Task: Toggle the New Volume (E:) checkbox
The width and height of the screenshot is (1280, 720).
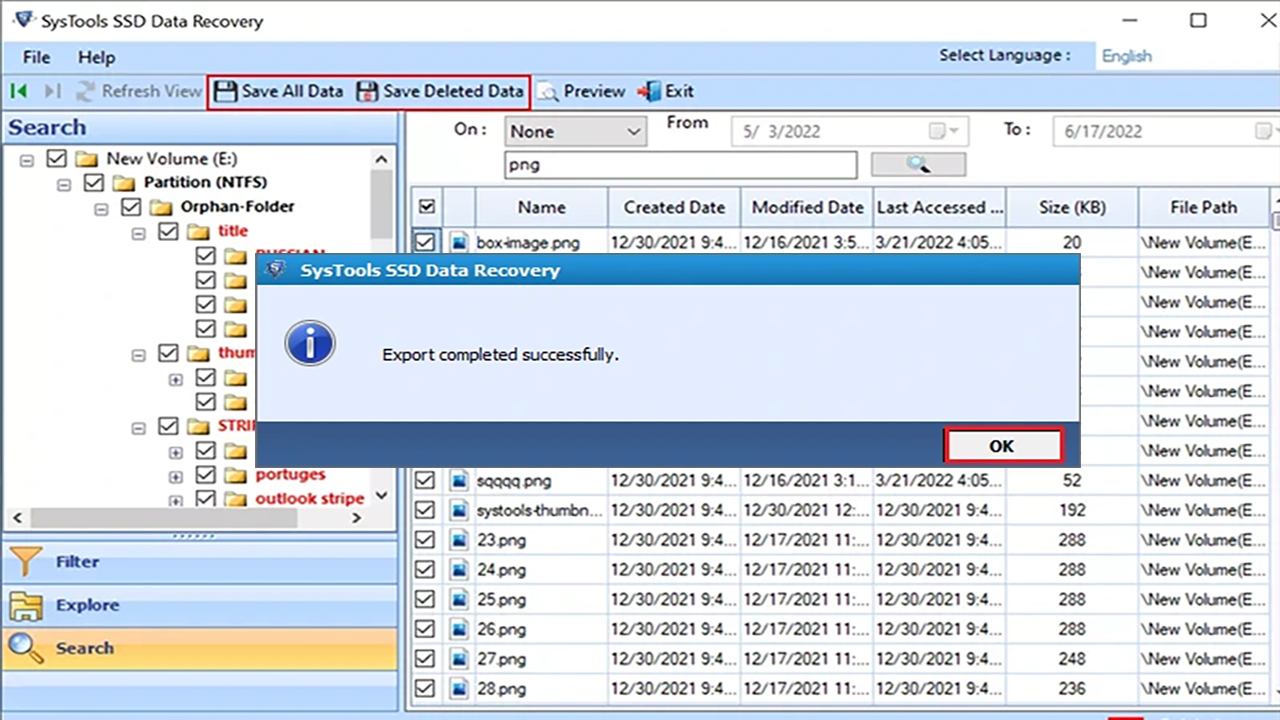Action: tap(57, 158)
